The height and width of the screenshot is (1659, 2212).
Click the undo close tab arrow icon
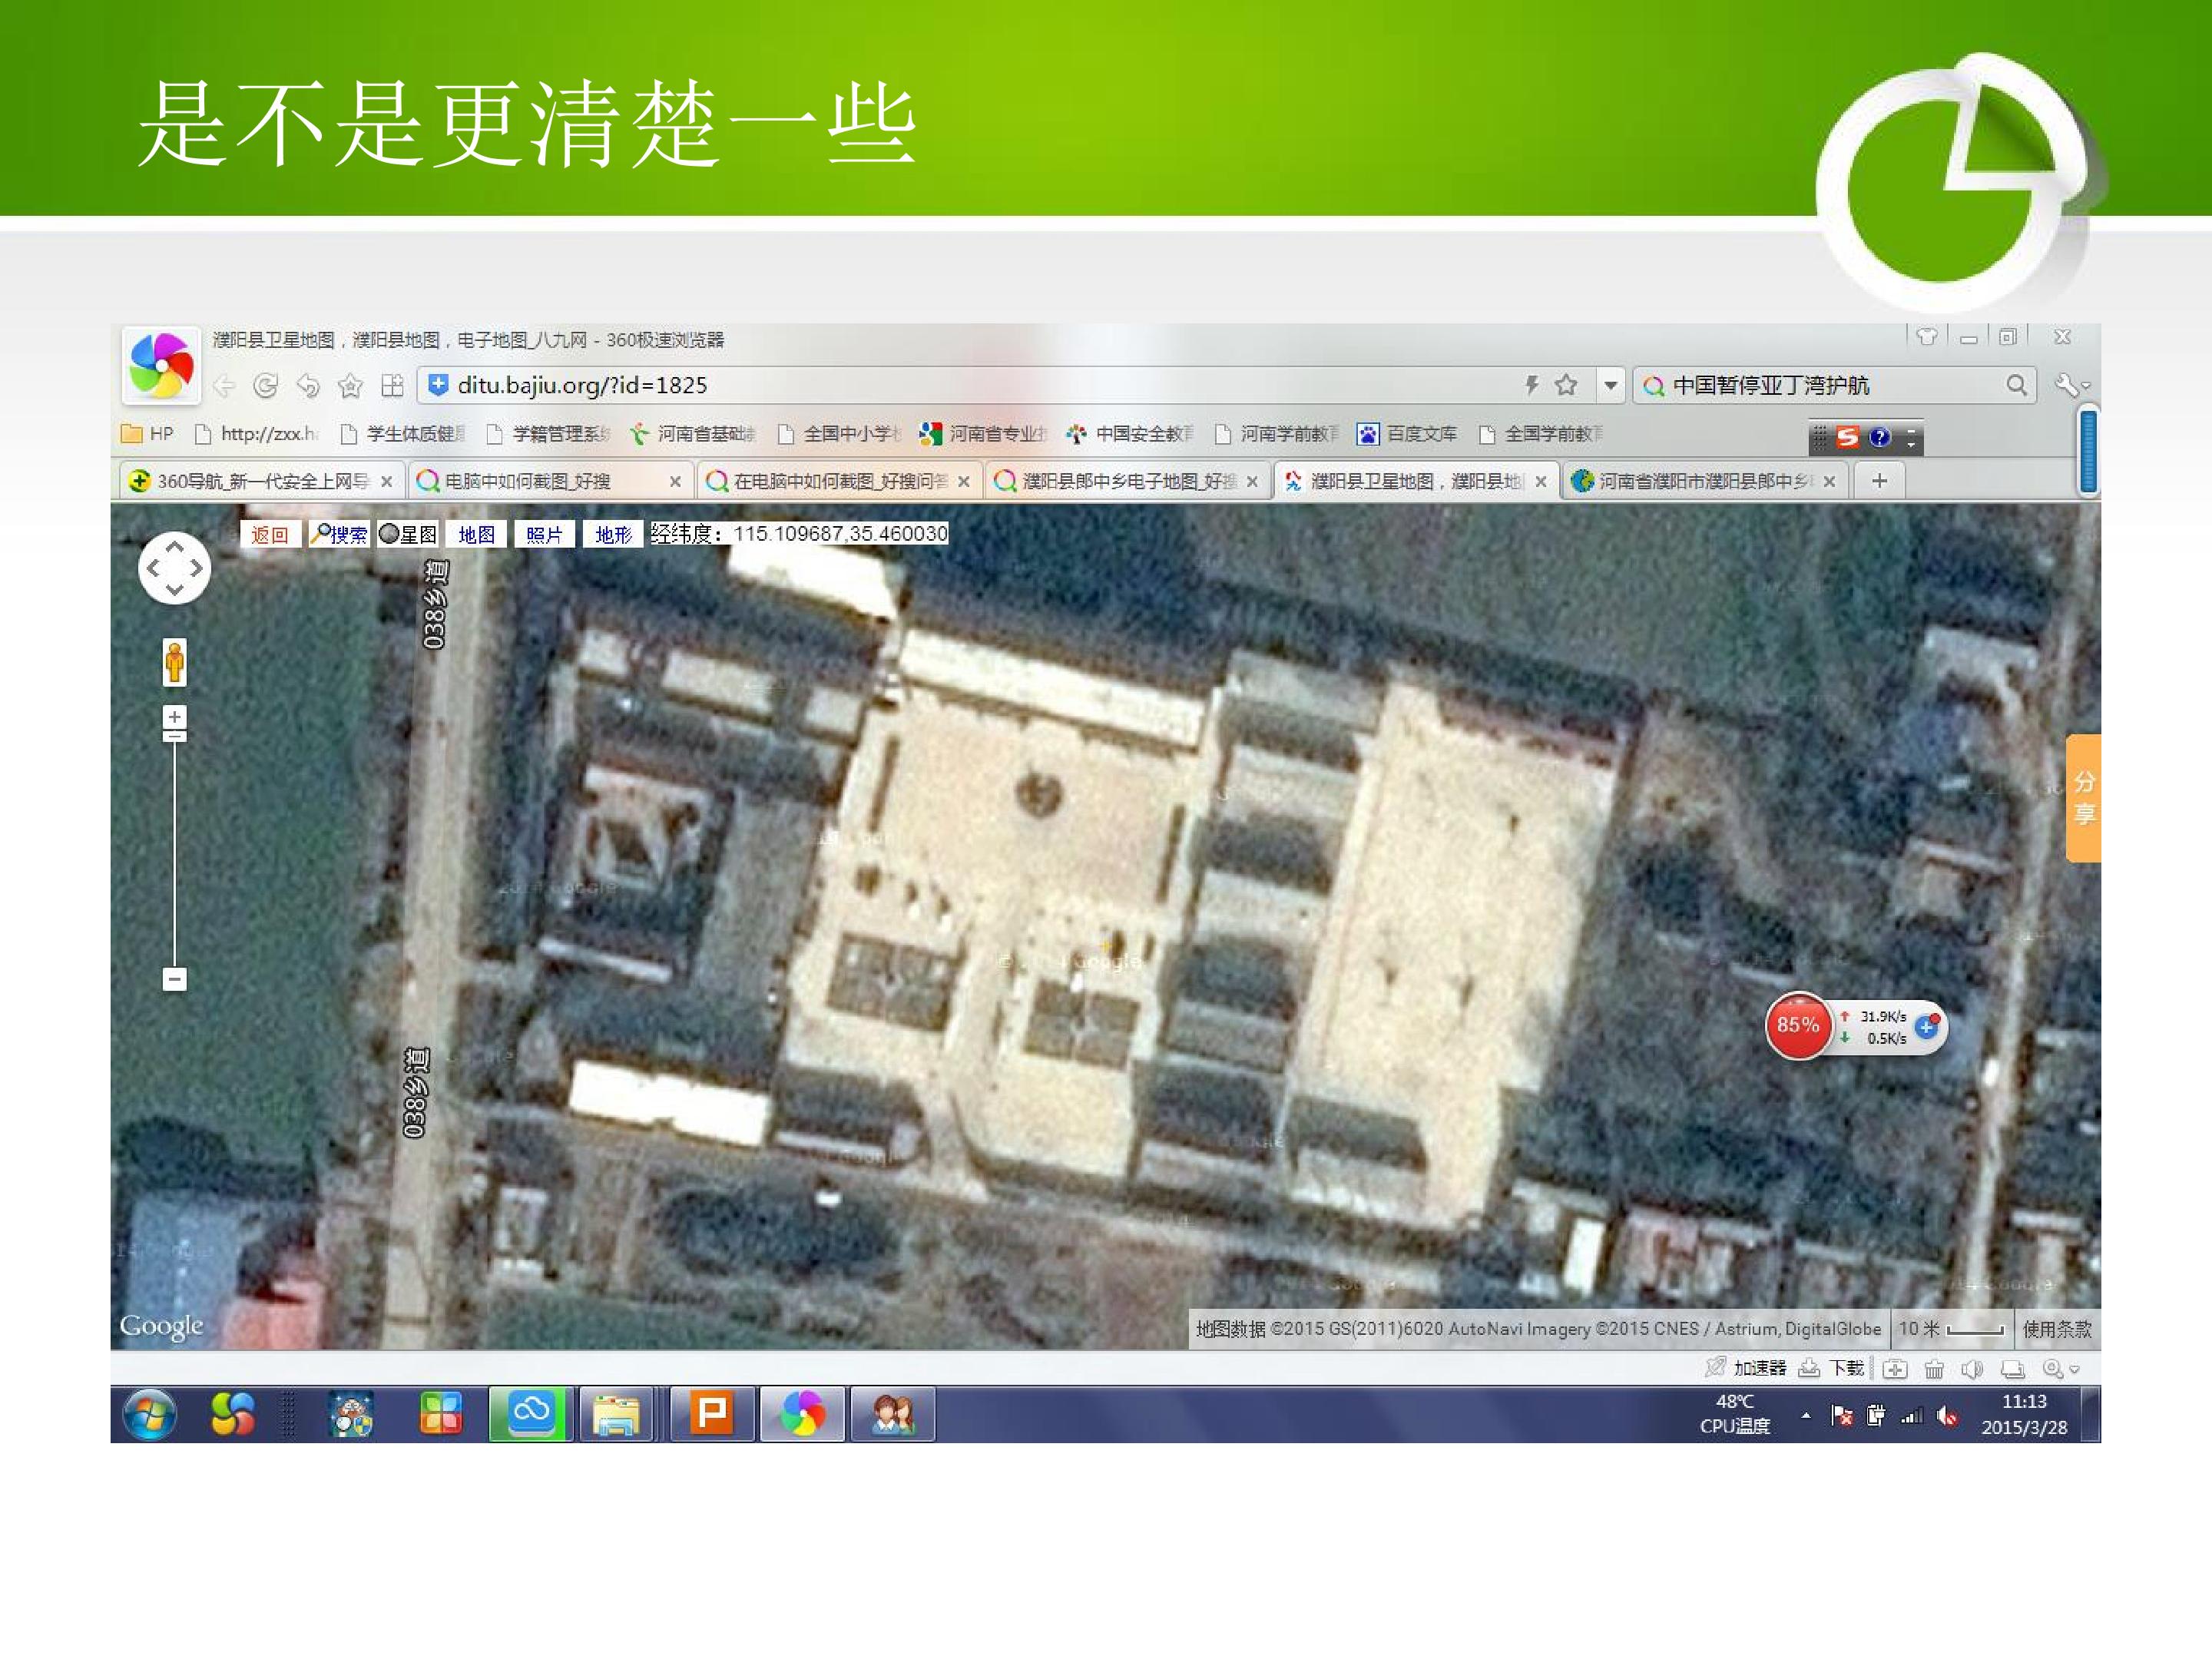coord(308,386)
